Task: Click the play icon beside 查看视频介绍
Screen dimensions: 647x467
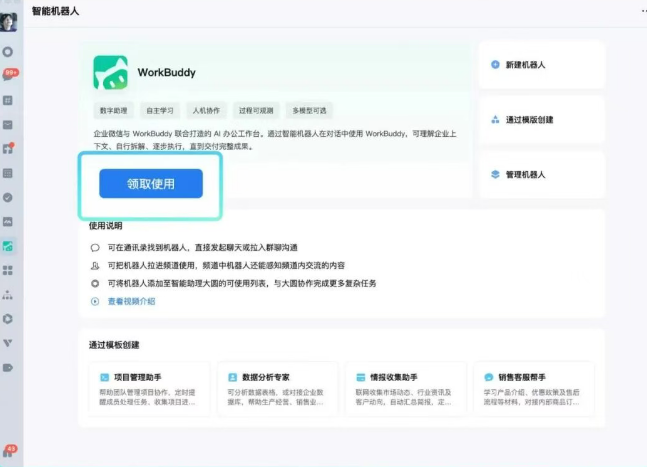Action: click(x=95, y=302)
